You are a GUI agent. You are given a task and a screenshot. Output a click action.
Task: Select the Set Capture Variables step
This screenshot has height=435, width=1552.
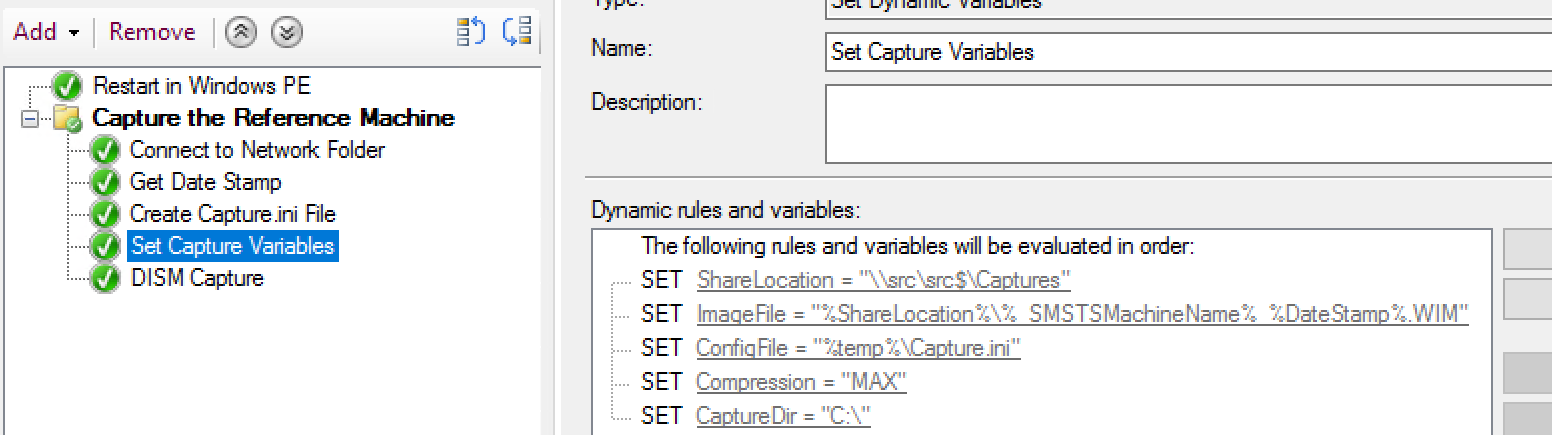pyautogui.click(x=233, y=246)
